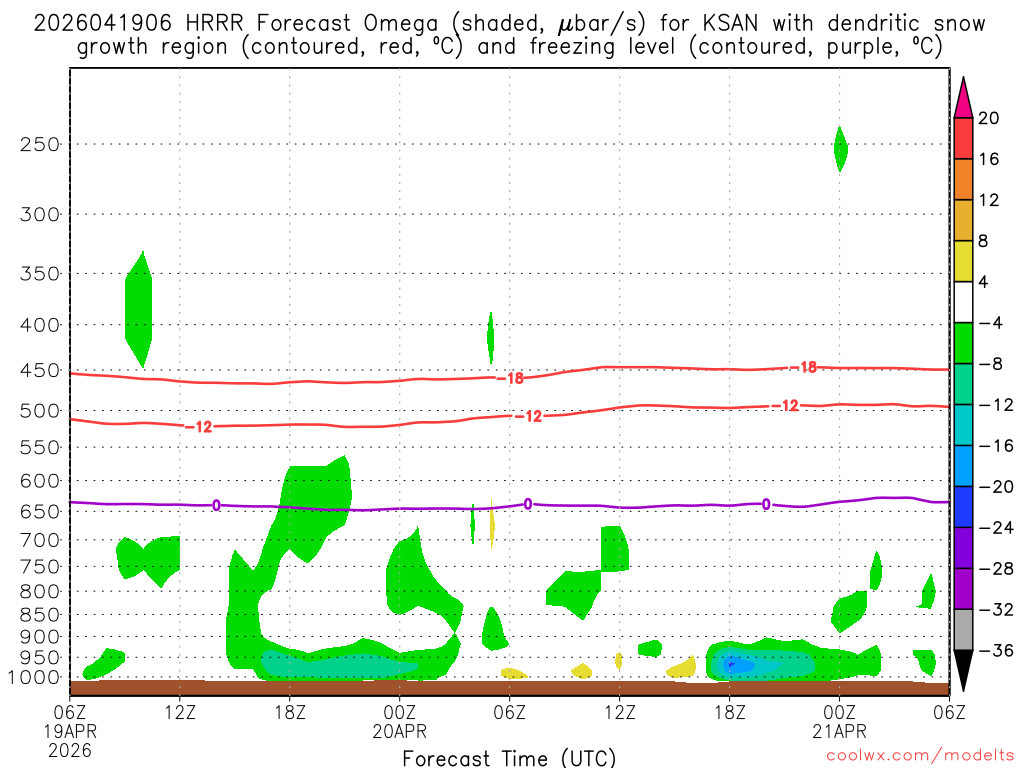
Task: Click the brown ground surface band
Action: click(509, 688)
